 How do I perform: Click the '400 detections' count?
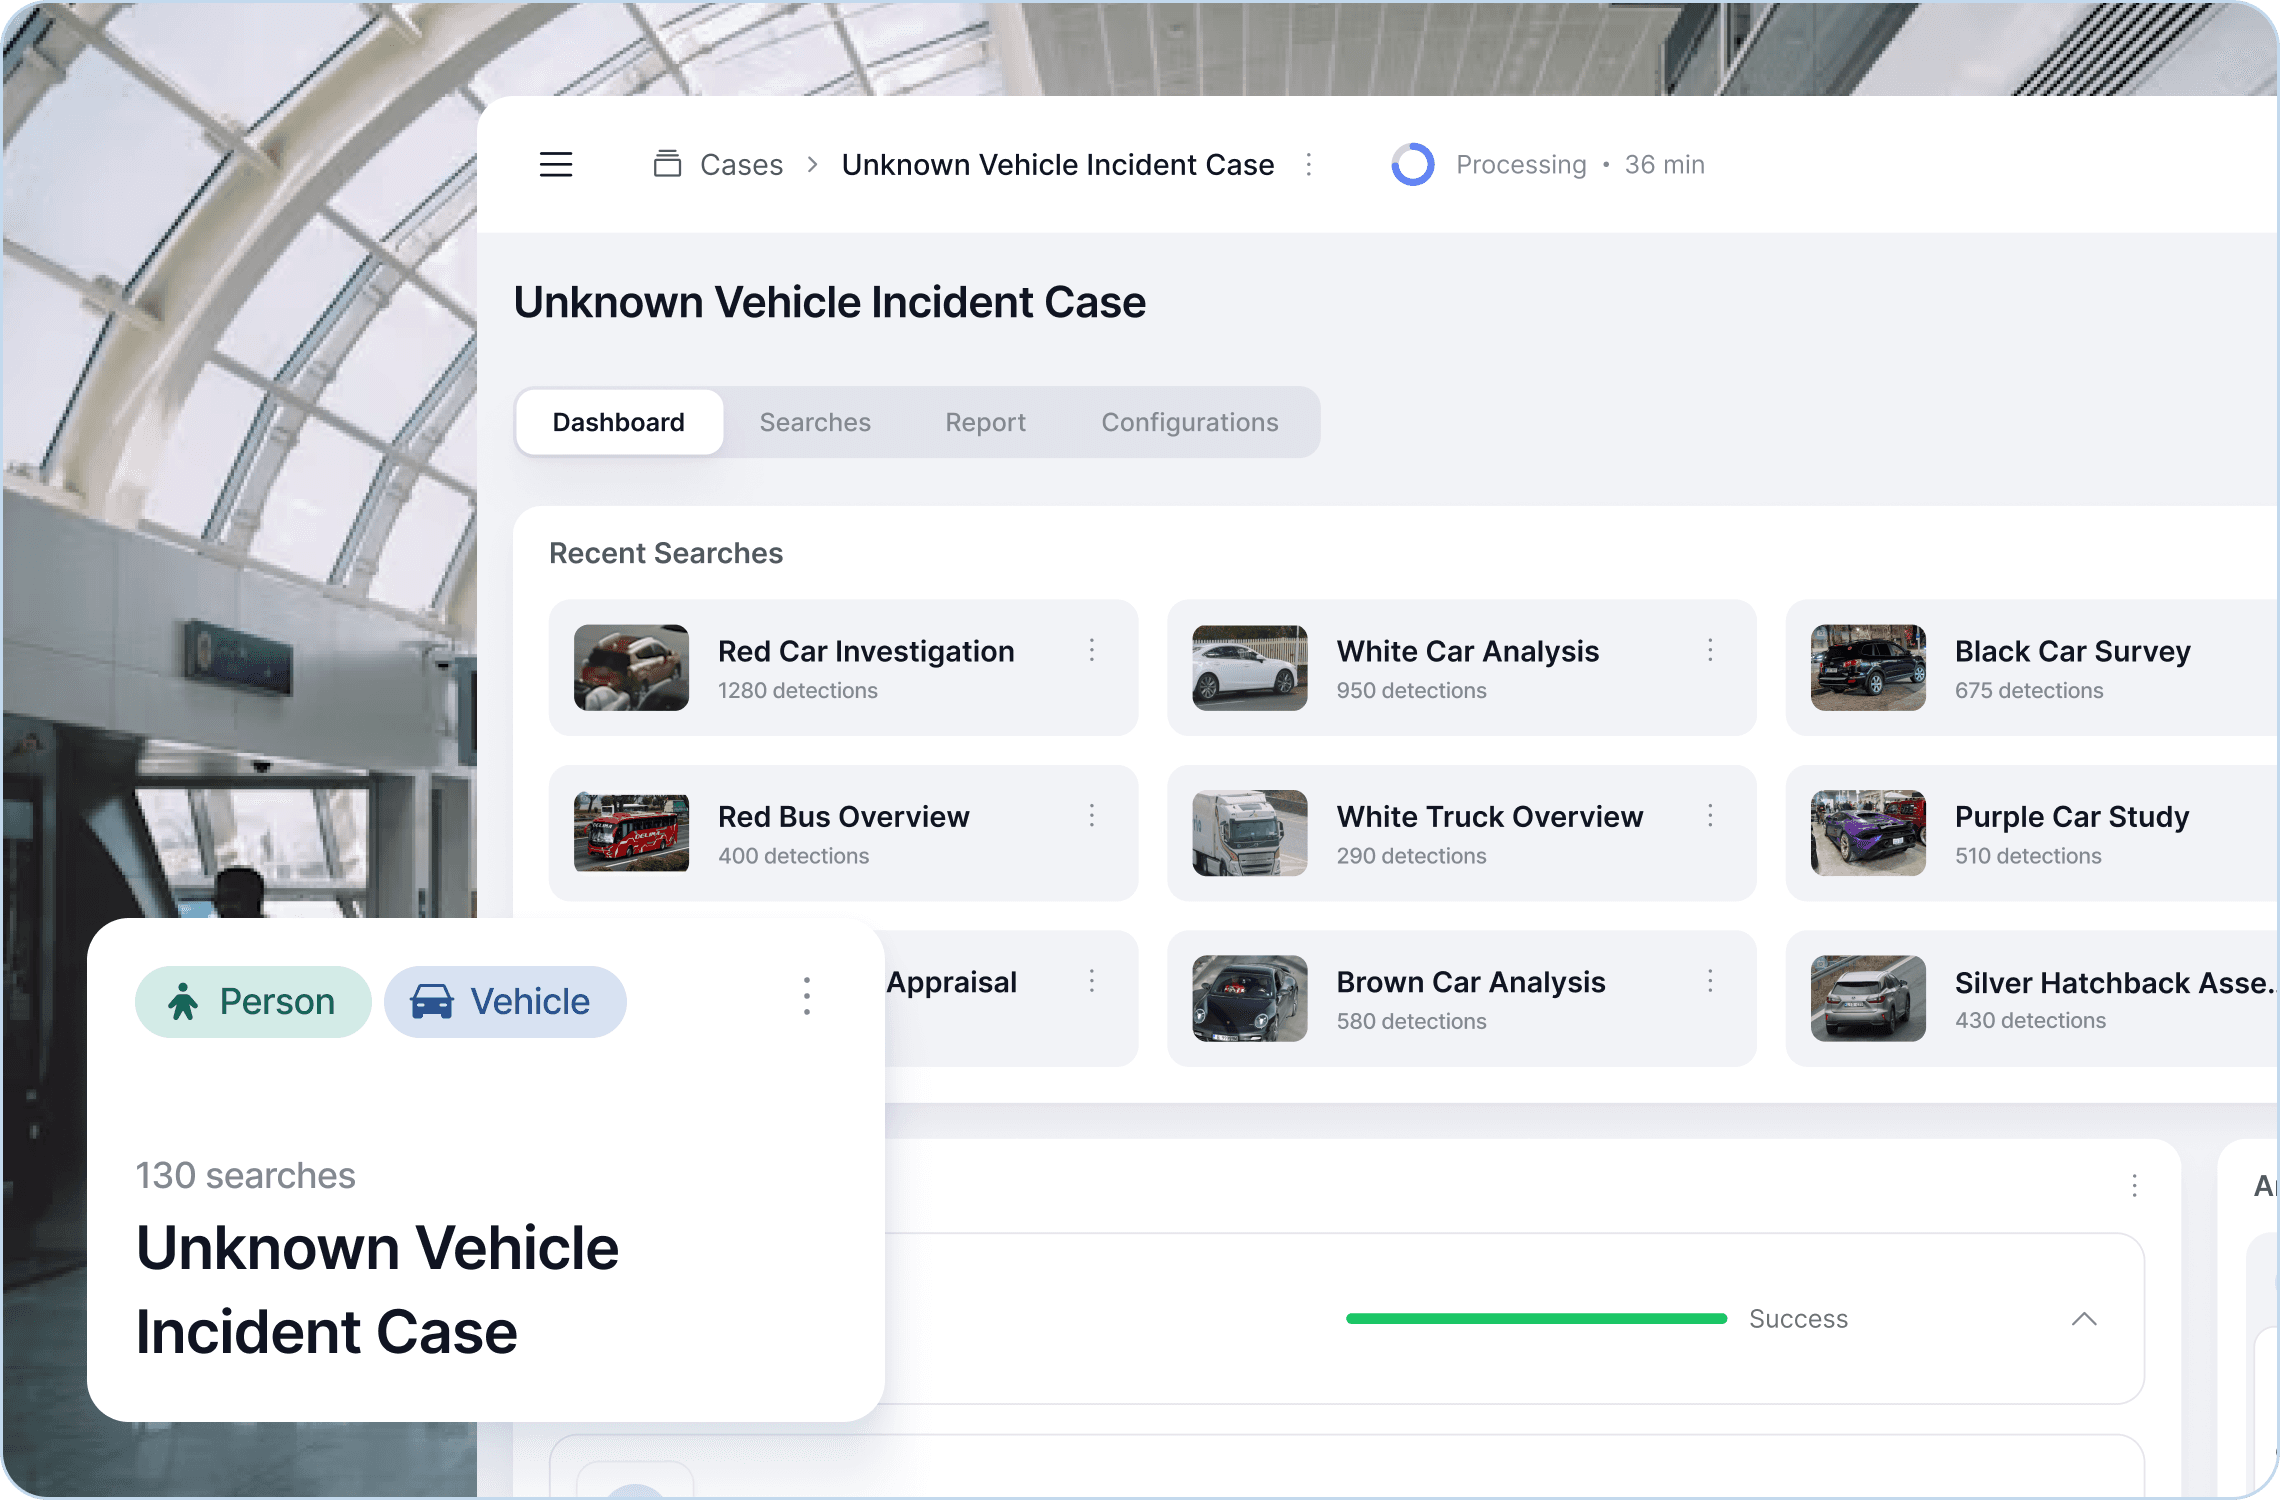point(794,856)
